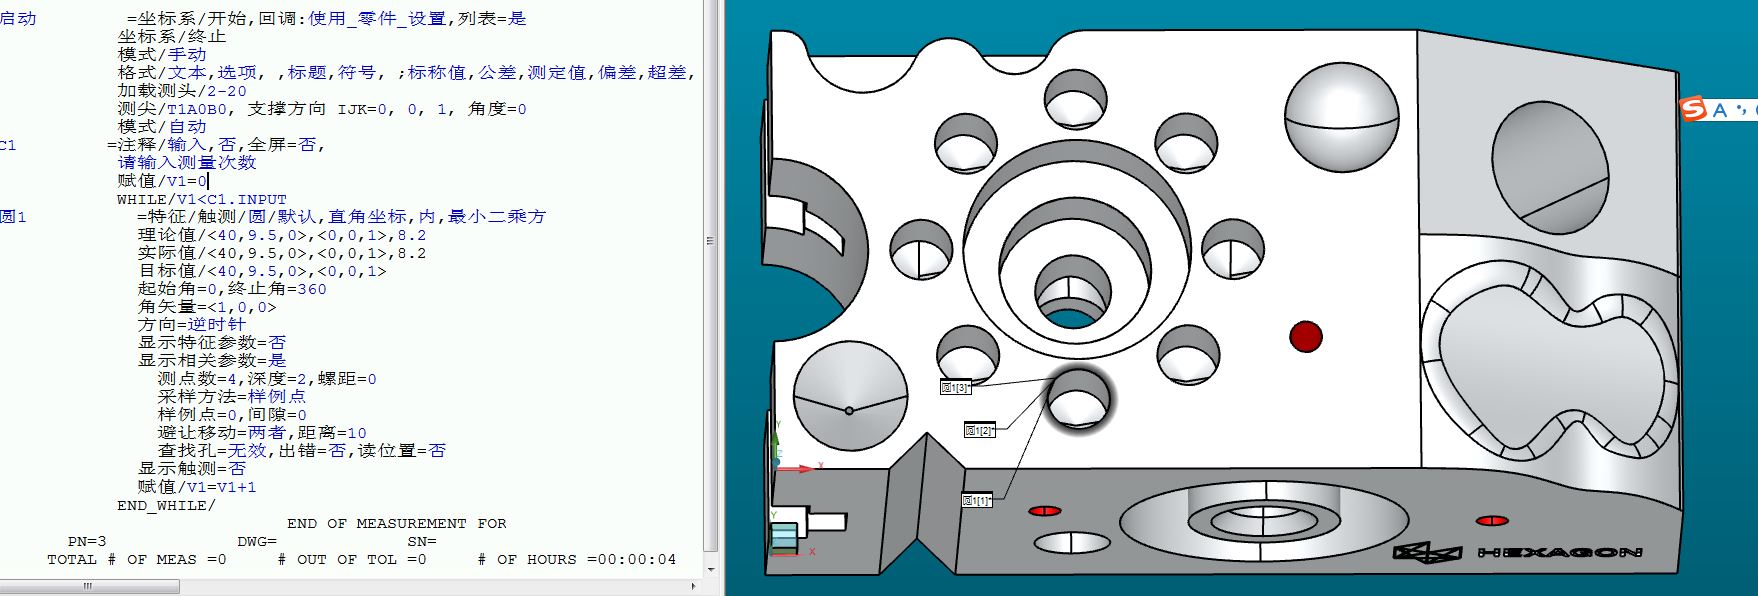Select the 圆1[2] feature label

coord(979,430)
